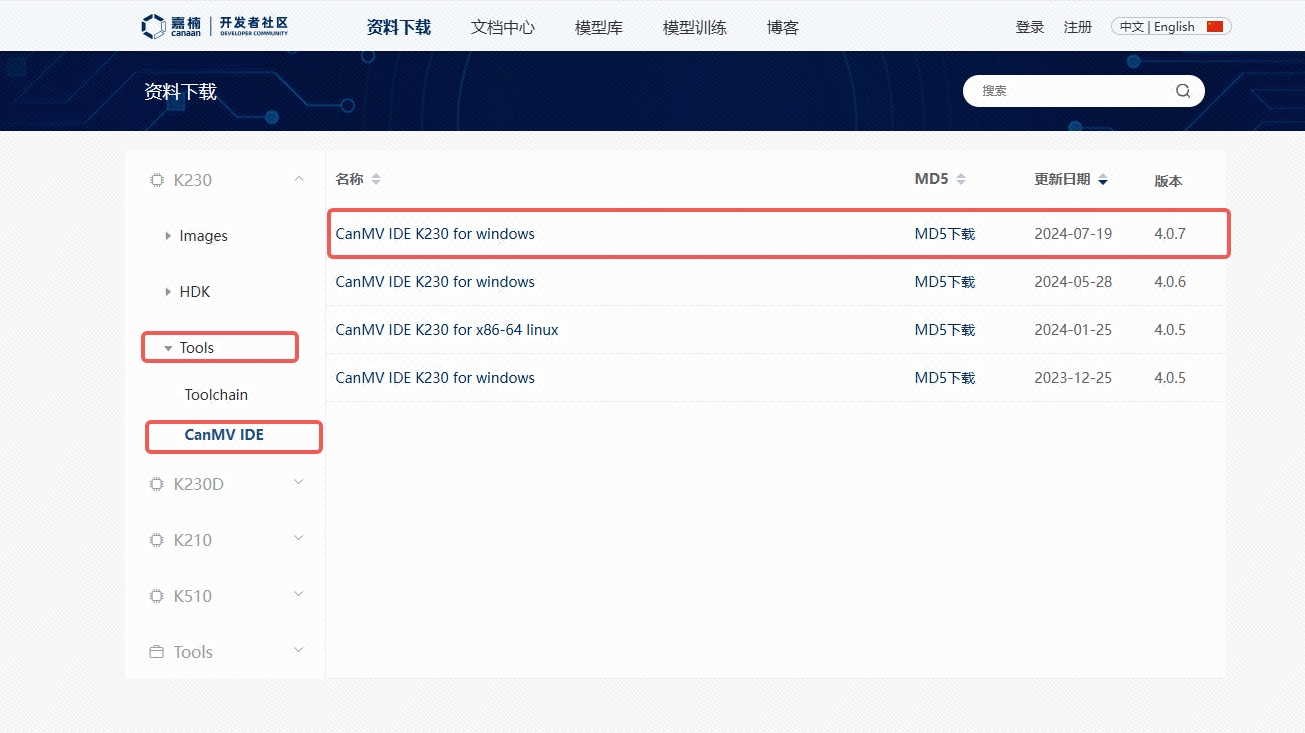
Task: Click MD5下载 for 2023-12-25 row
Action: point(945,378)
